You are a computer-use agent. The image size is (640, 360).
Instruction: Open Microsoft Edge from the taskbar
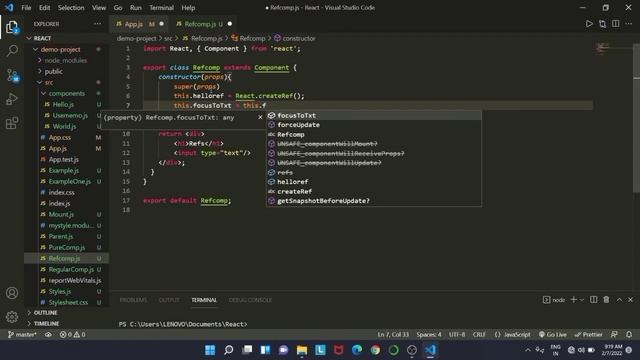357,350
